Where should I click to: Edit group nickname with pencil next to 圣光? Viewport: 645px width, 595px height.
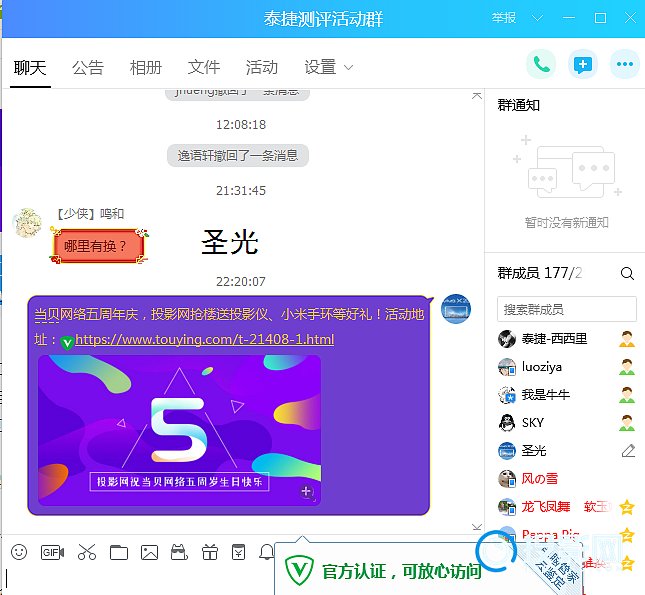628,451
